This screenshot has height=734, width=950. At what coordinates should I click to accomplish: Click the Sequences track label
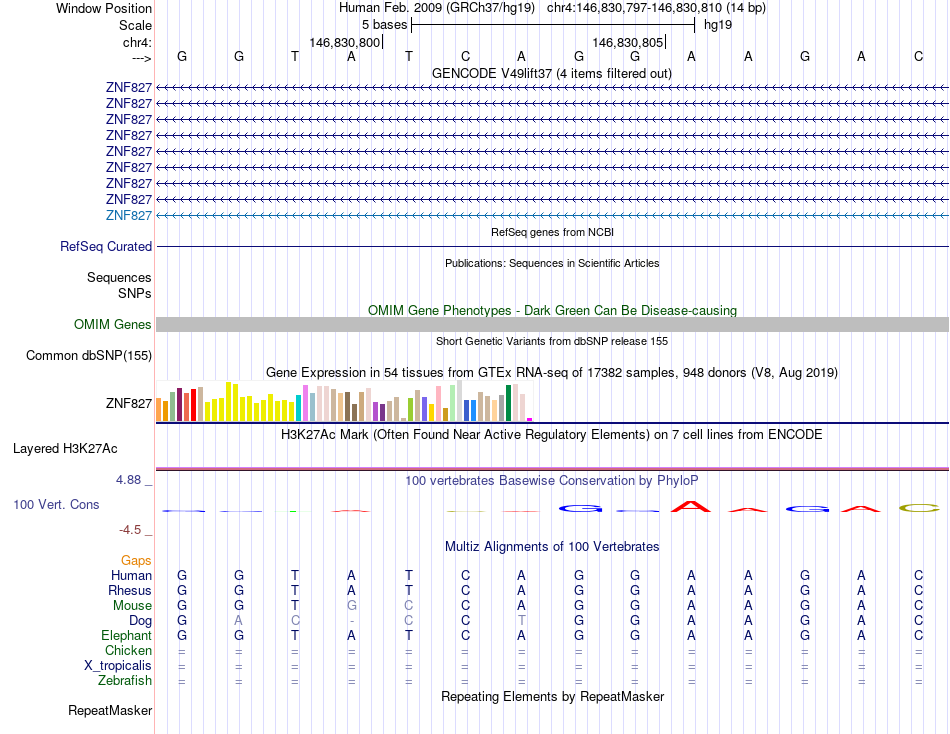point(119,278)
